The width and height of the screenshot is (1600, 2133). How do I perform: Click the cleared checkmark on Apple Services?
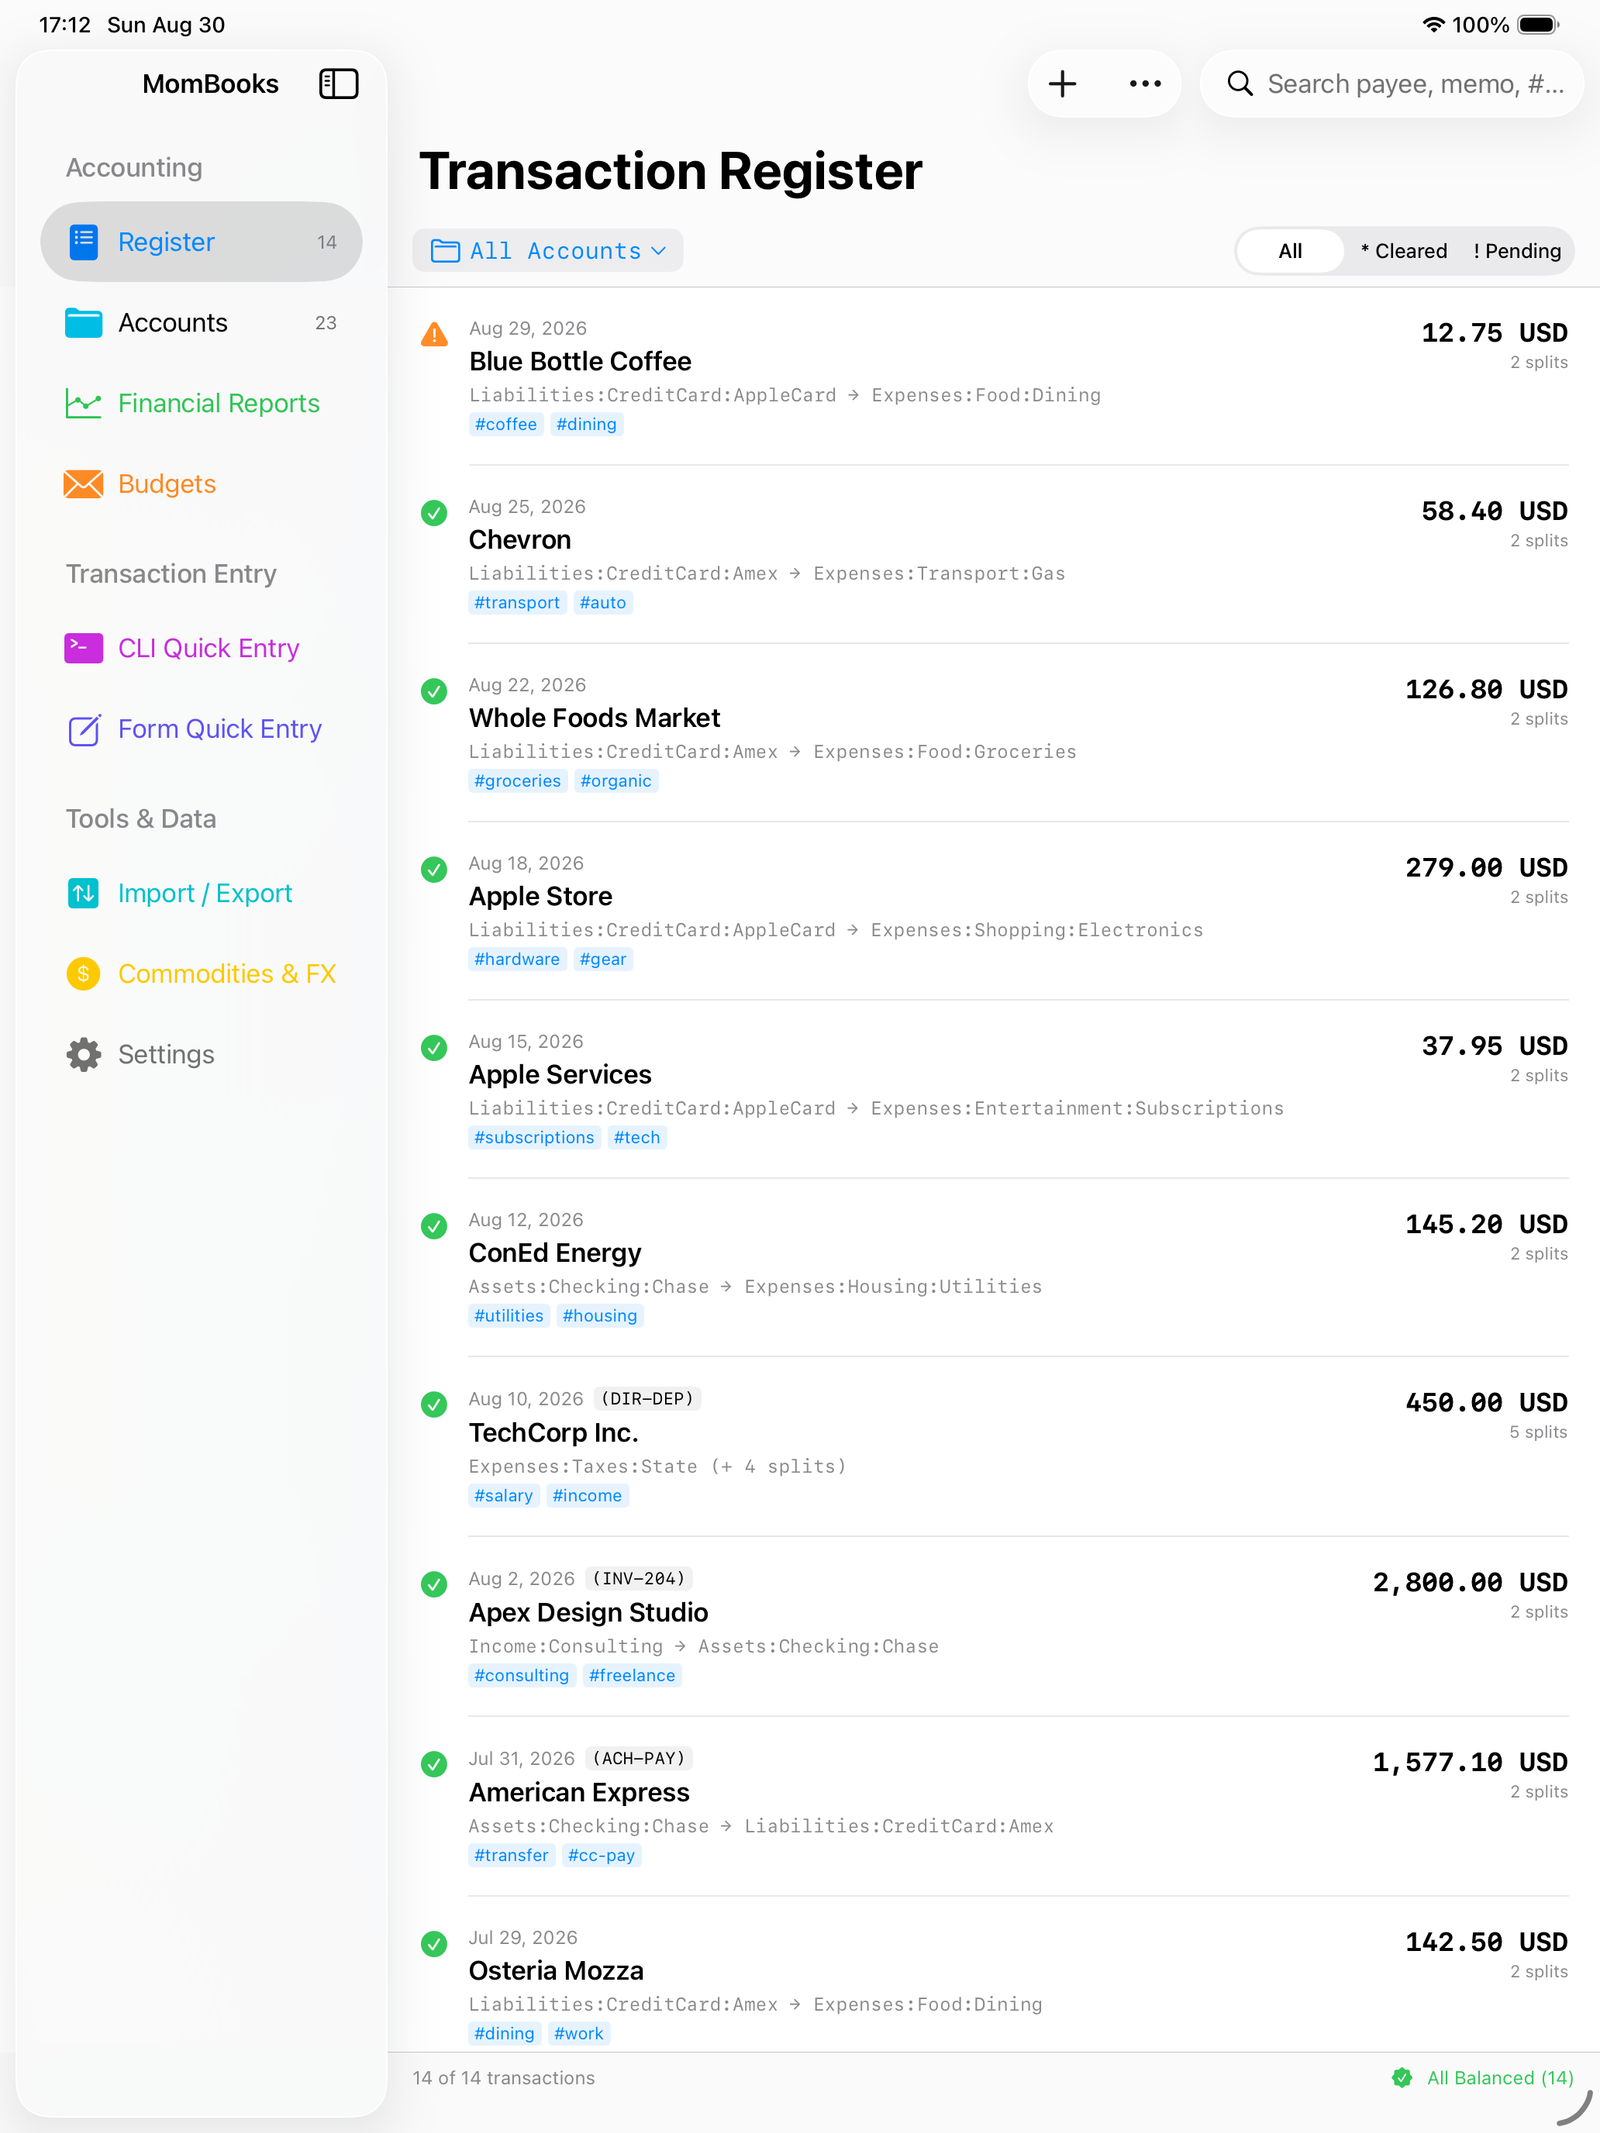coord(434,1048)
